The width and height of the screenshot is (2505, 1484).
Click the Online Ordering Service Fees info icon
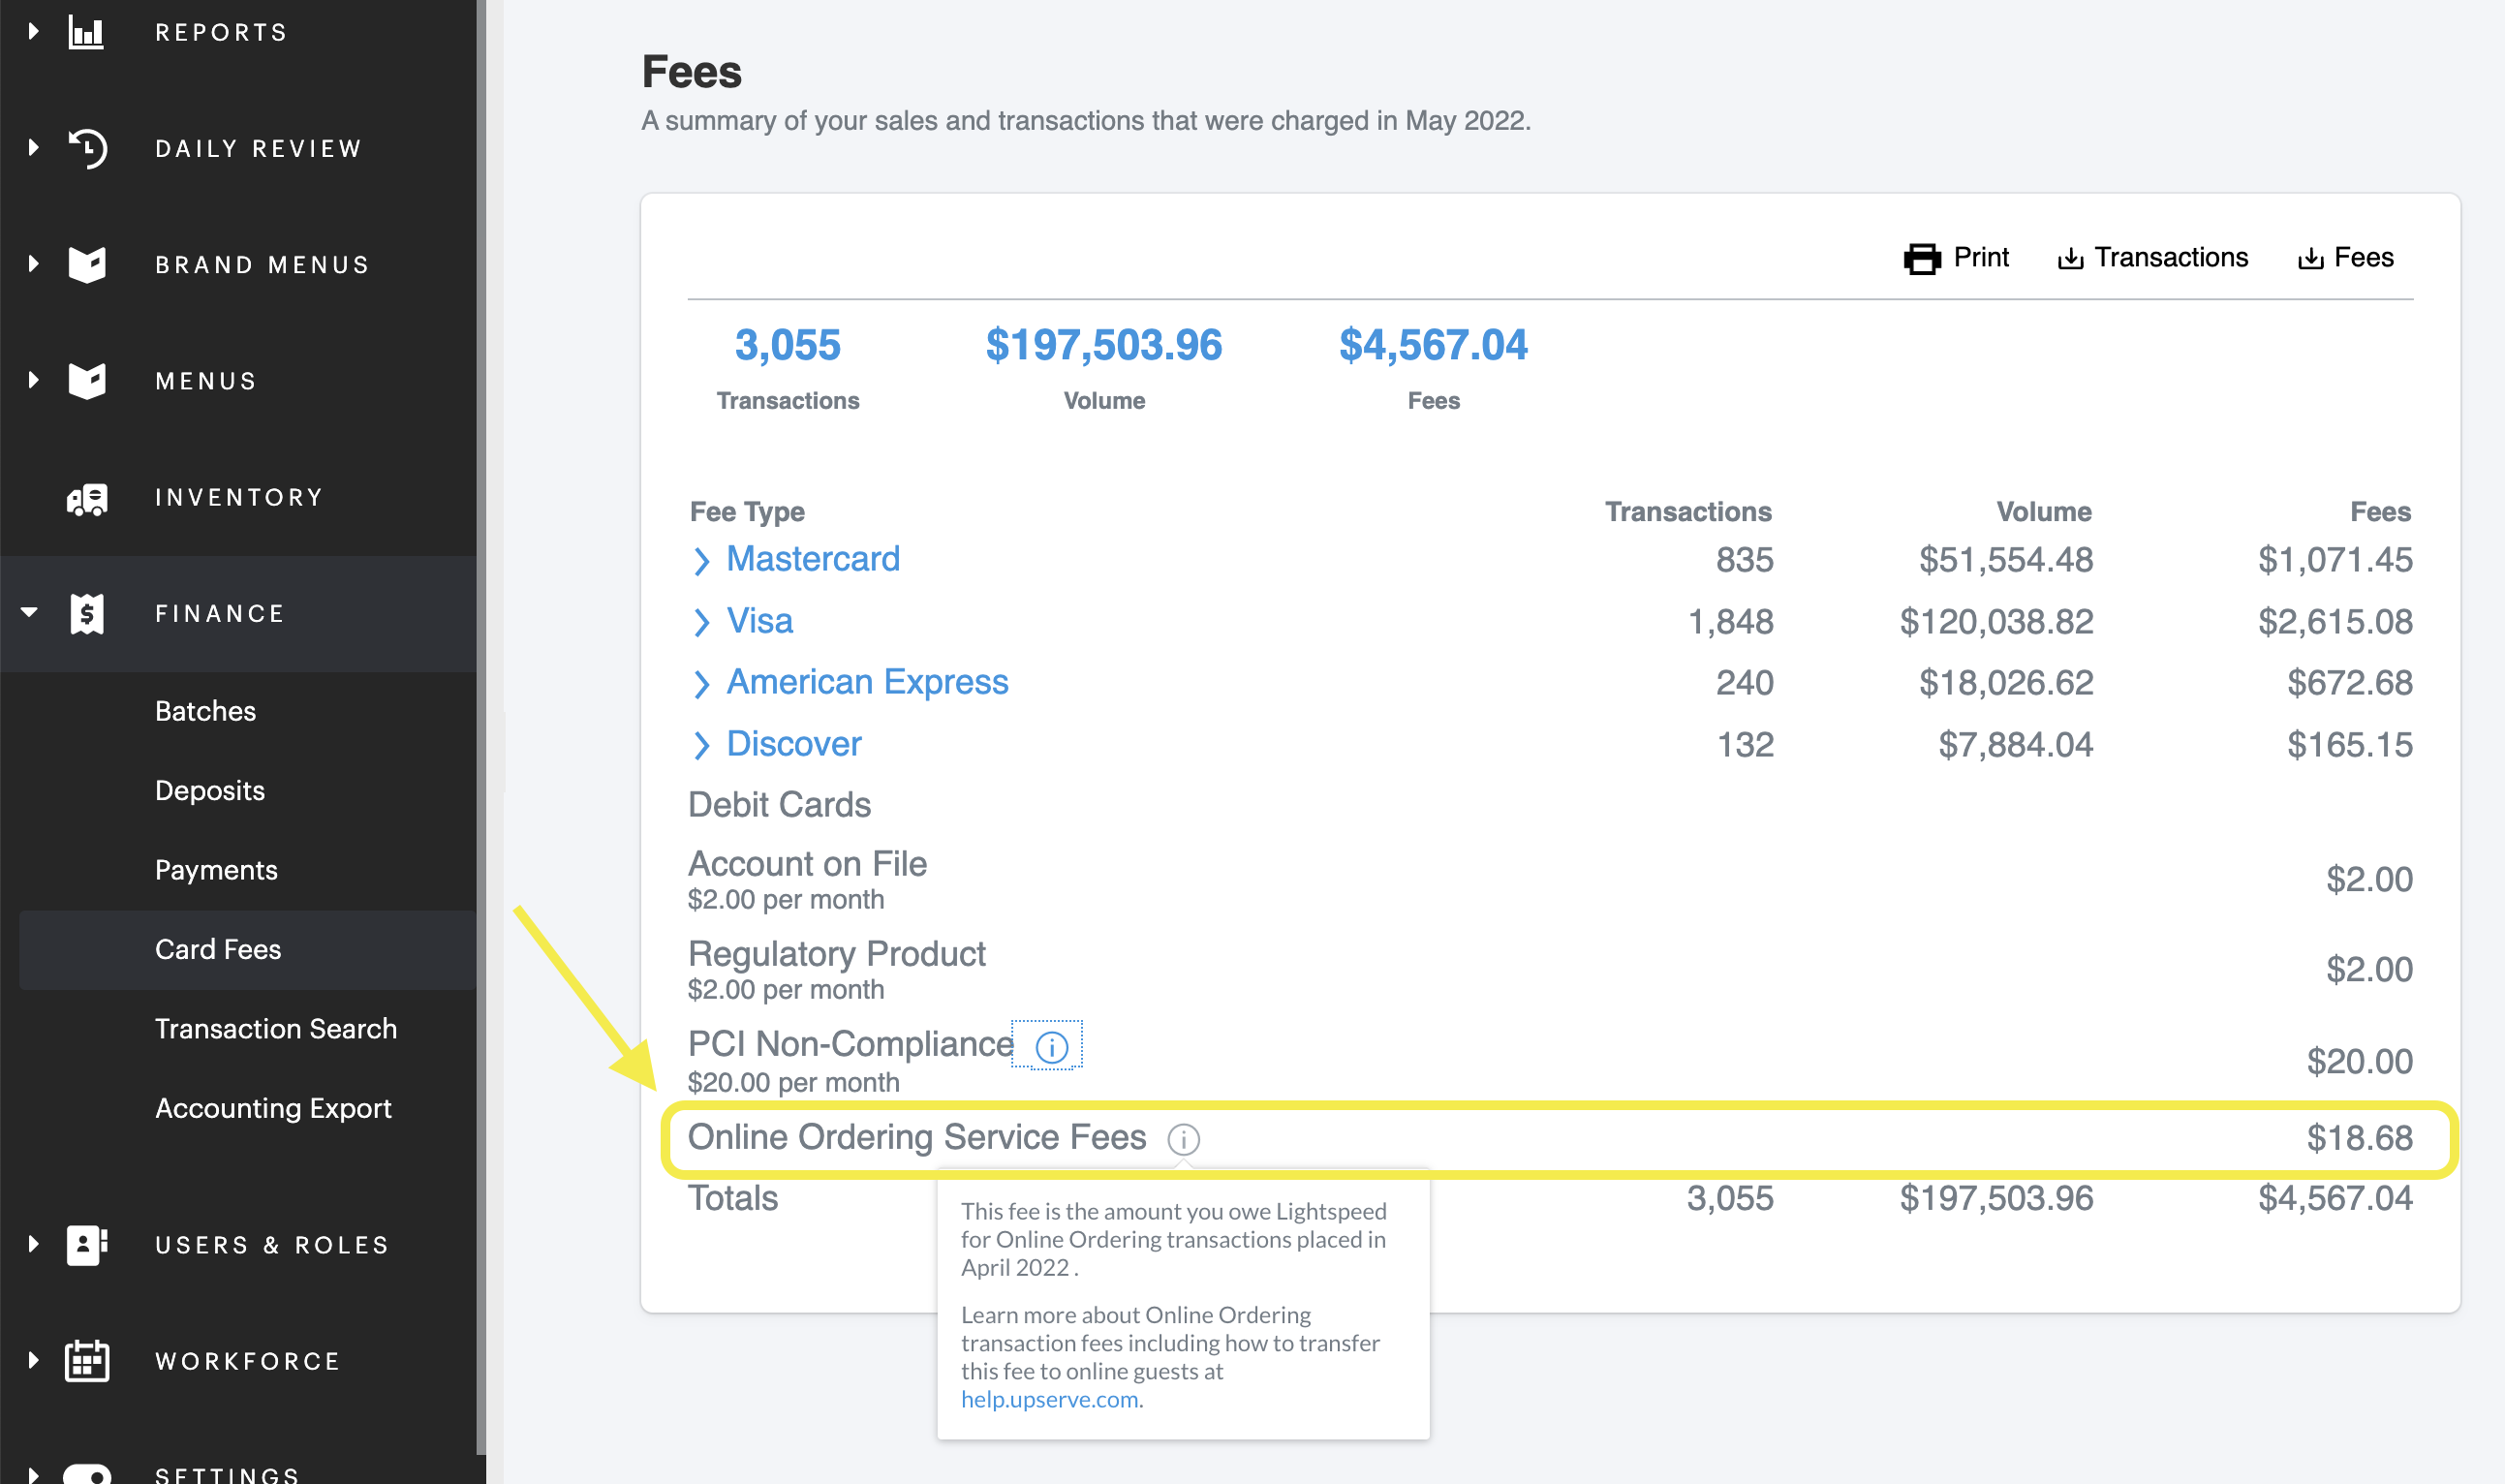1183,1140
